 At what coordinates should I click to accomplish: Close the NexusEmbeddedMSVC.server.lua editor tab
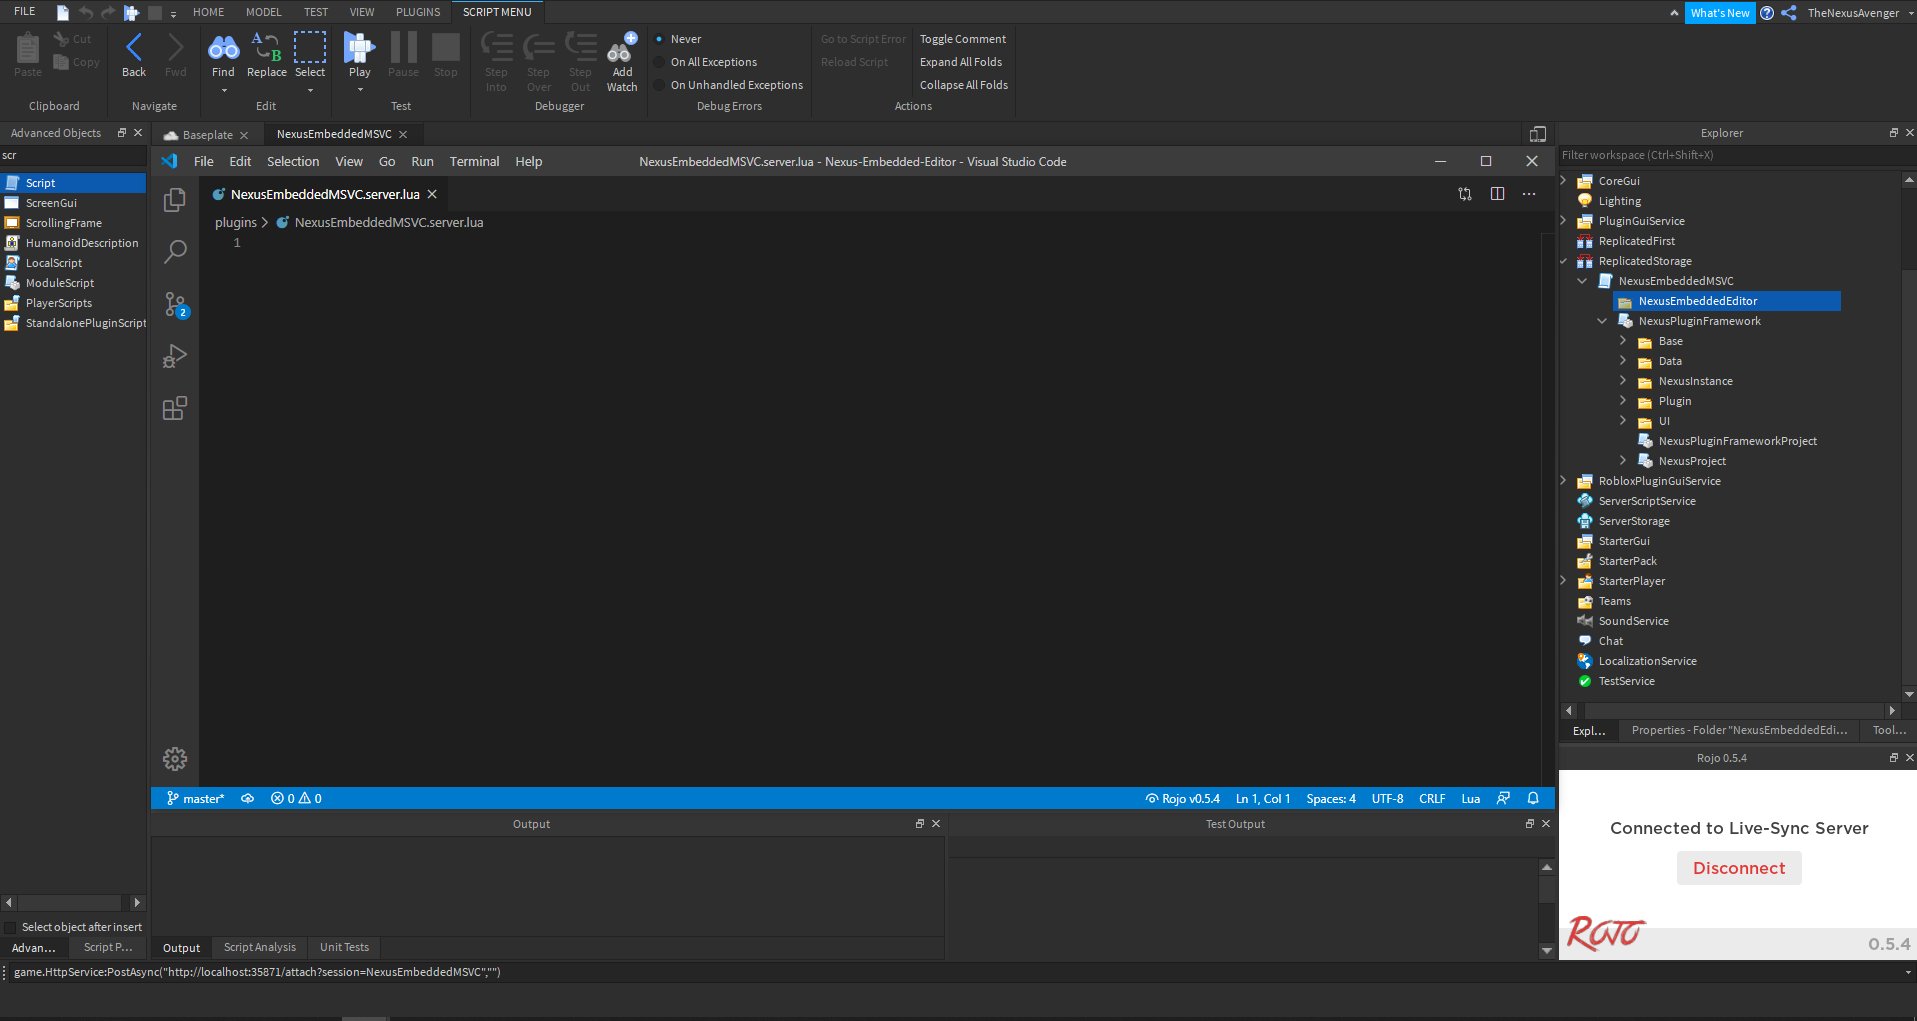click(432, 194)
